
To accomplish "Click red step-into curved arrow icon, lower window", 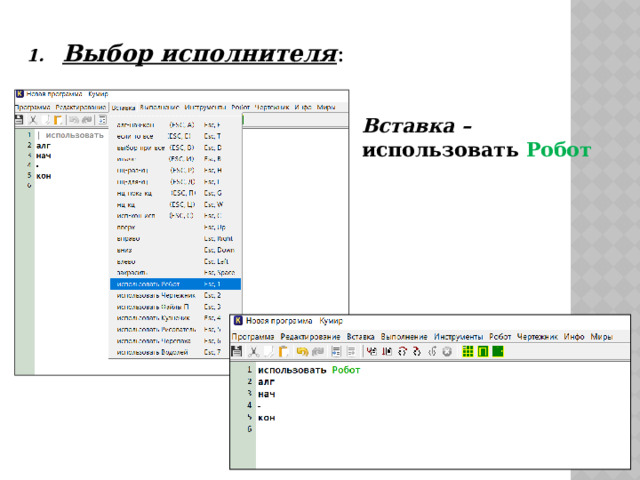I will 402,351.
